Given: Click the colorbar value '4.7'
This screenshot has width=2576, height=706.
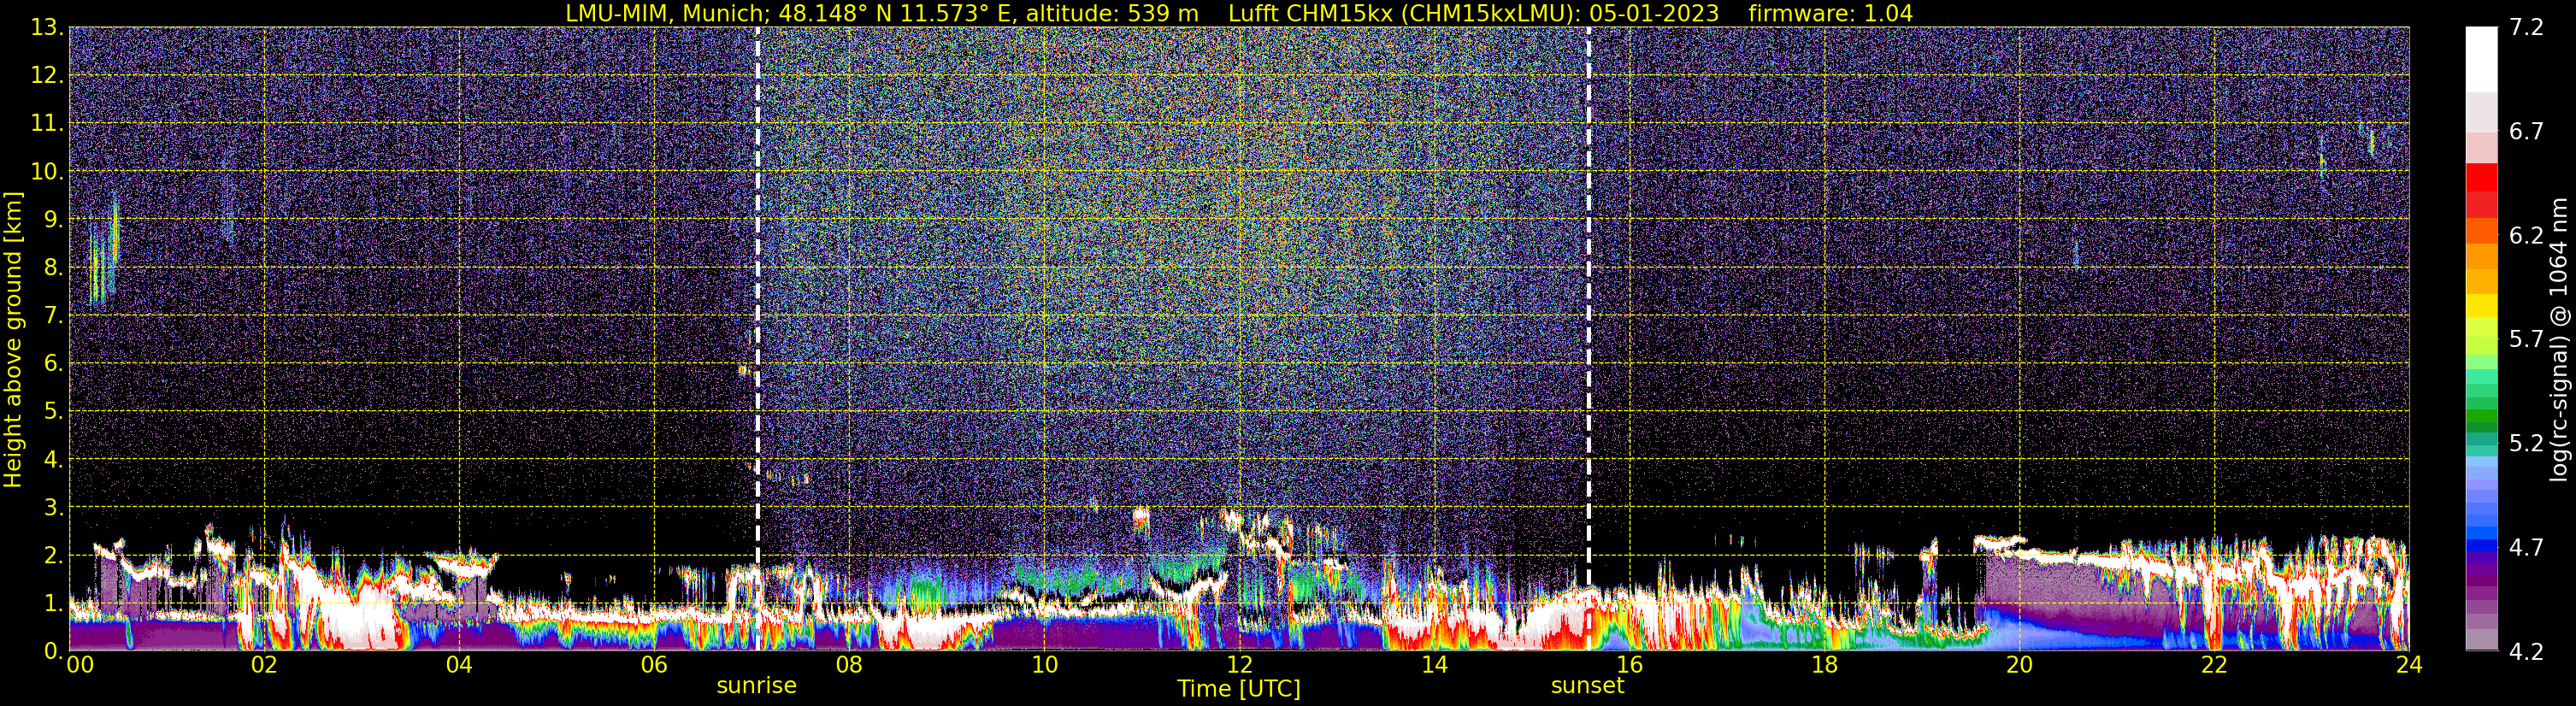Looking at the screenshot, I should [2526, 548].
